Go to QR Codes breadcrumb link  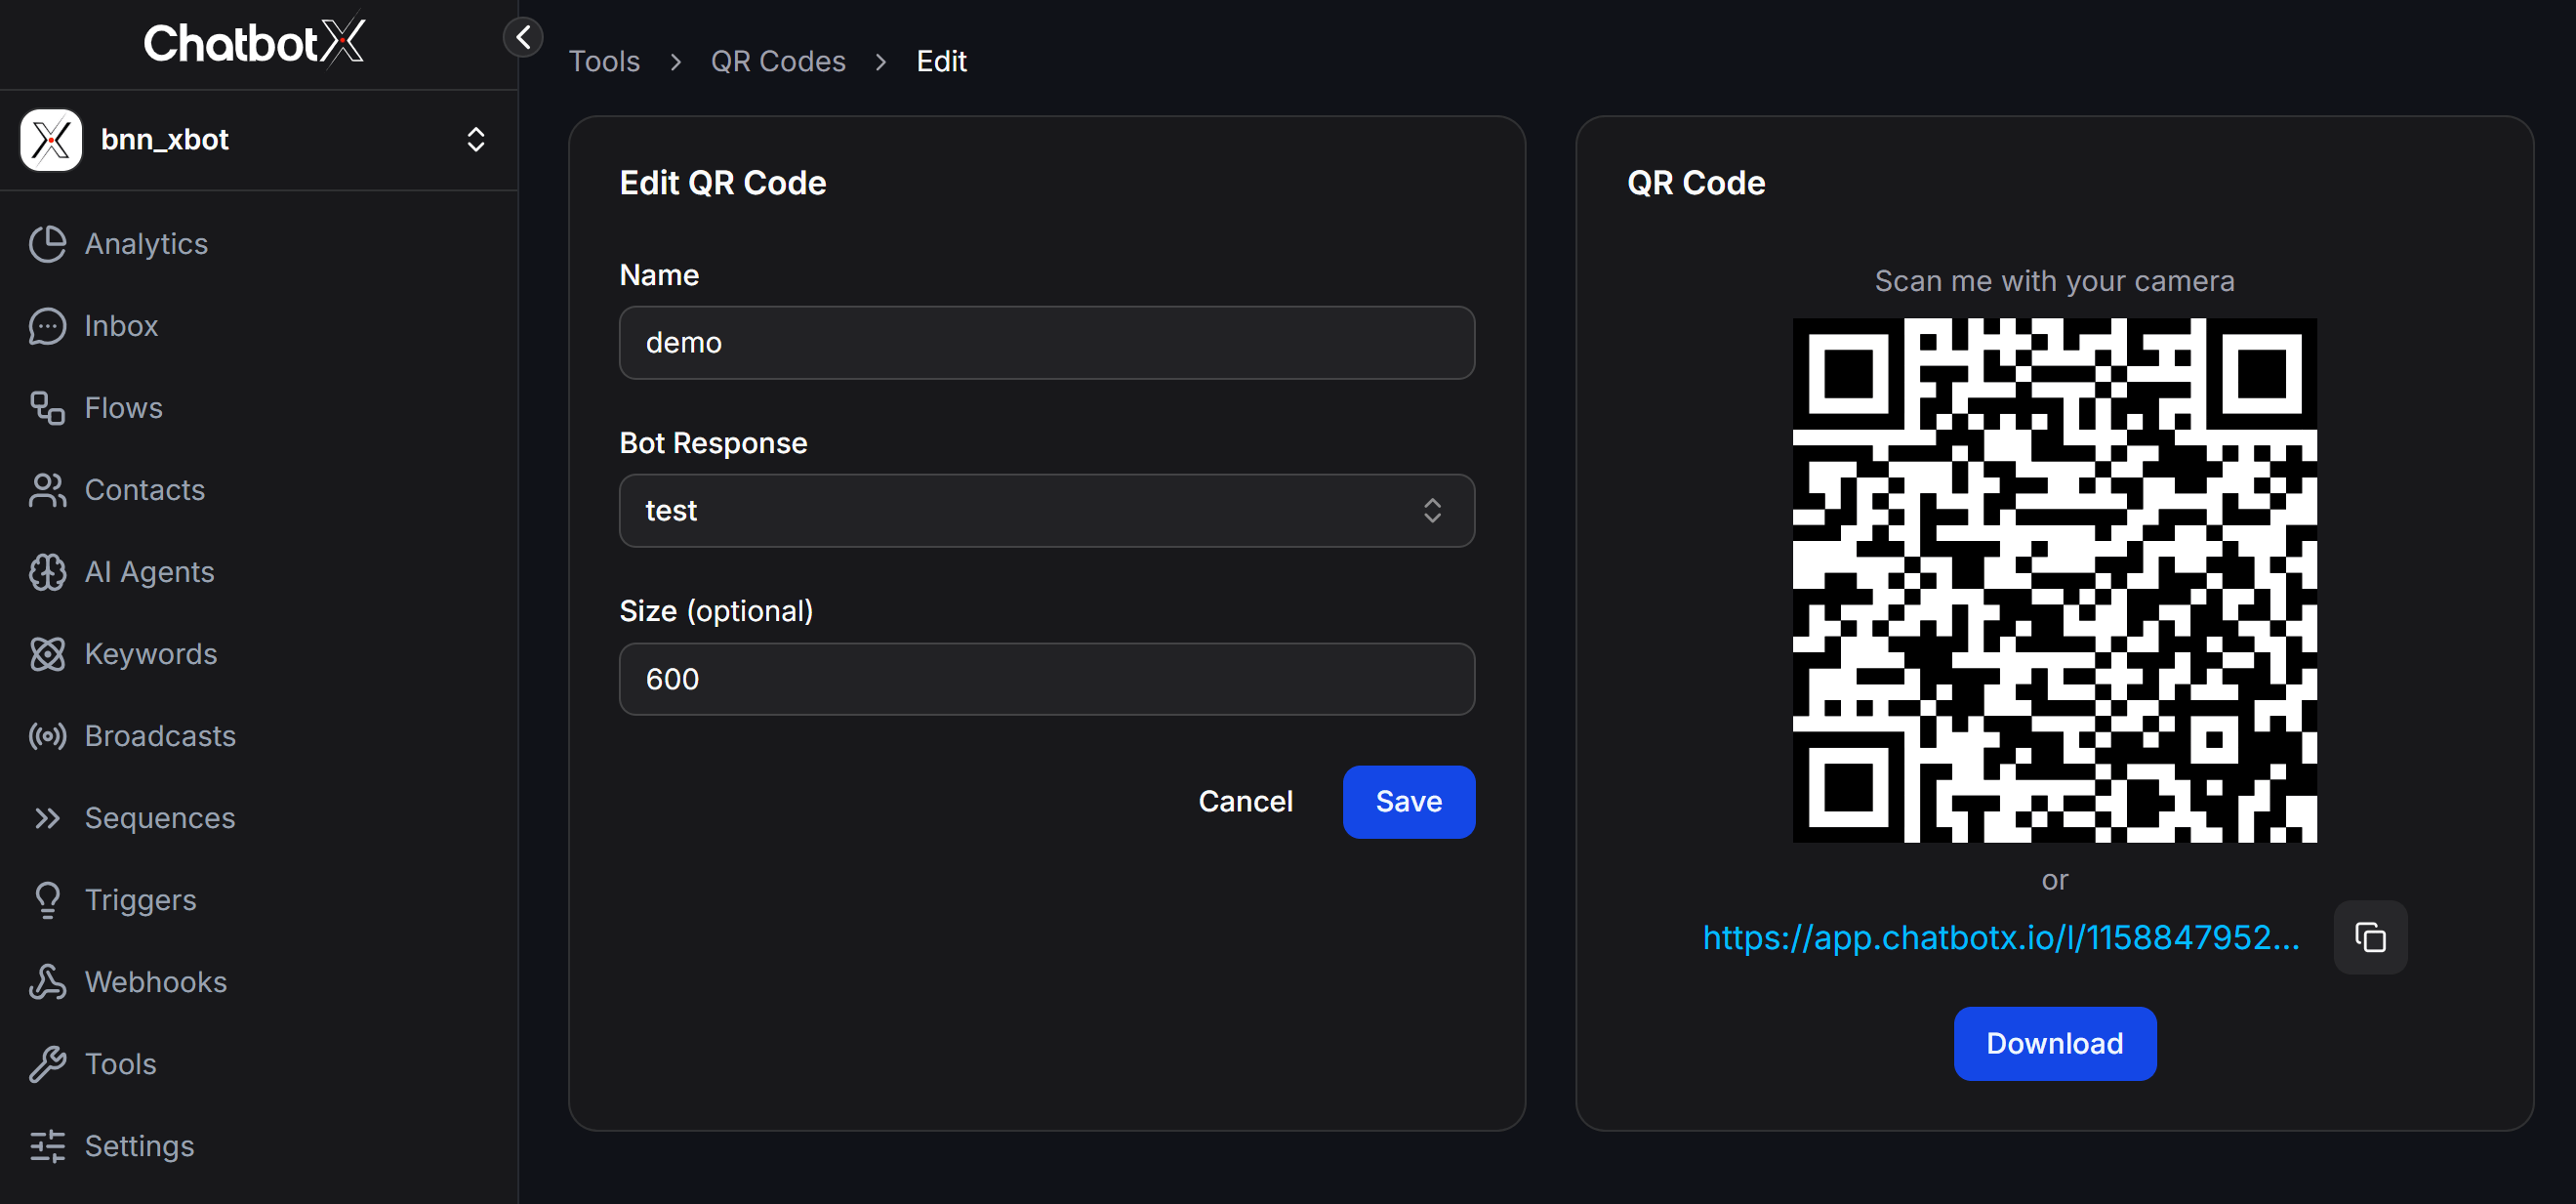[x=778, y=62]
